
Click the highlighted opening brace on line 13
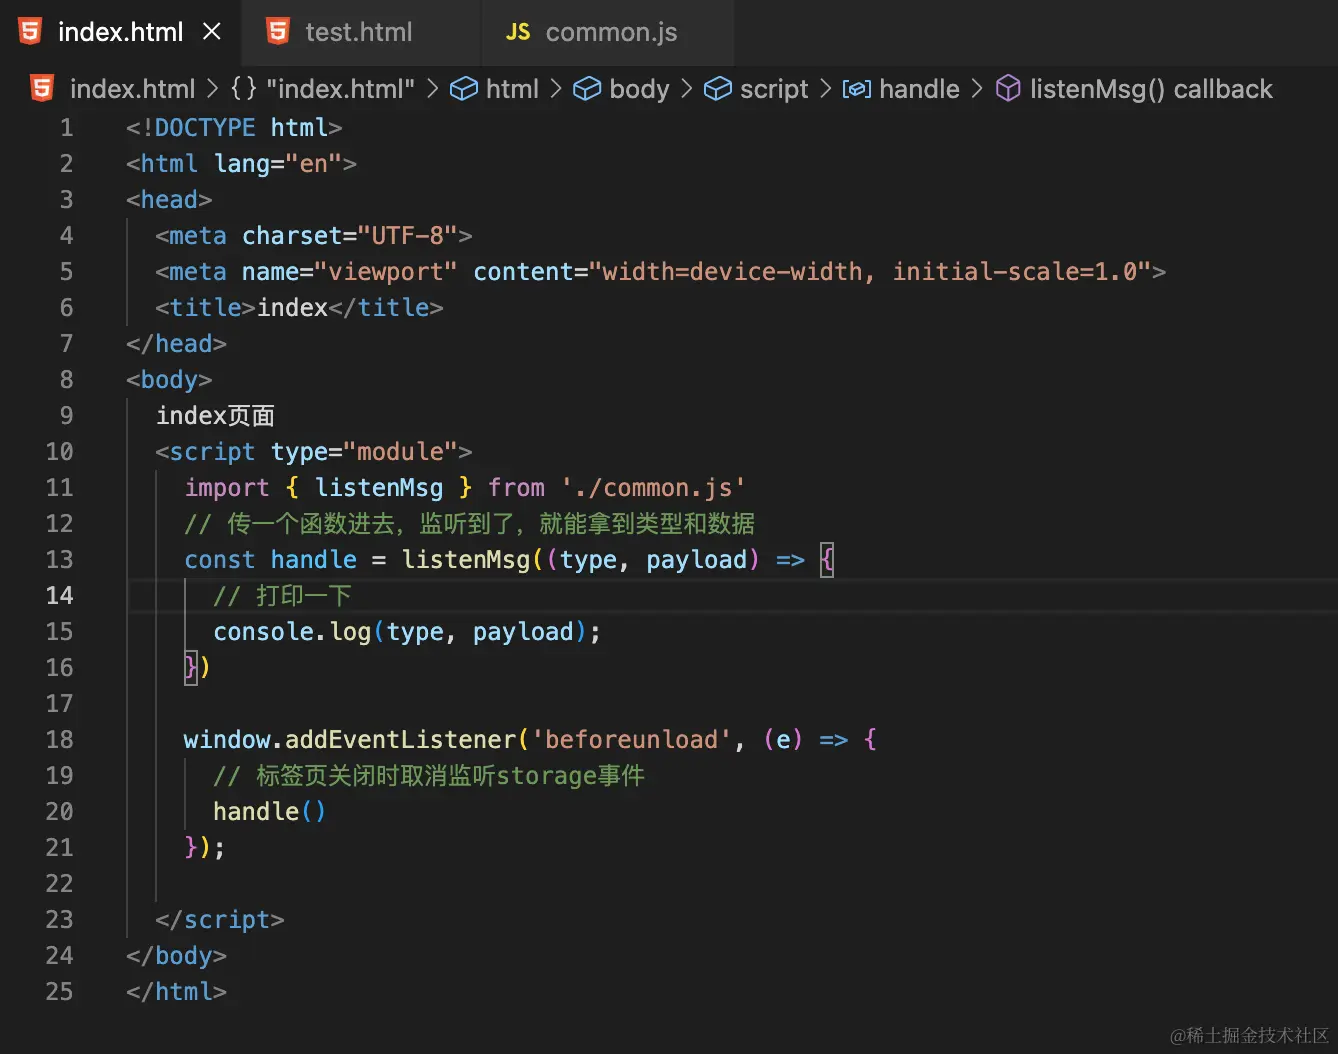coord(827,560)
